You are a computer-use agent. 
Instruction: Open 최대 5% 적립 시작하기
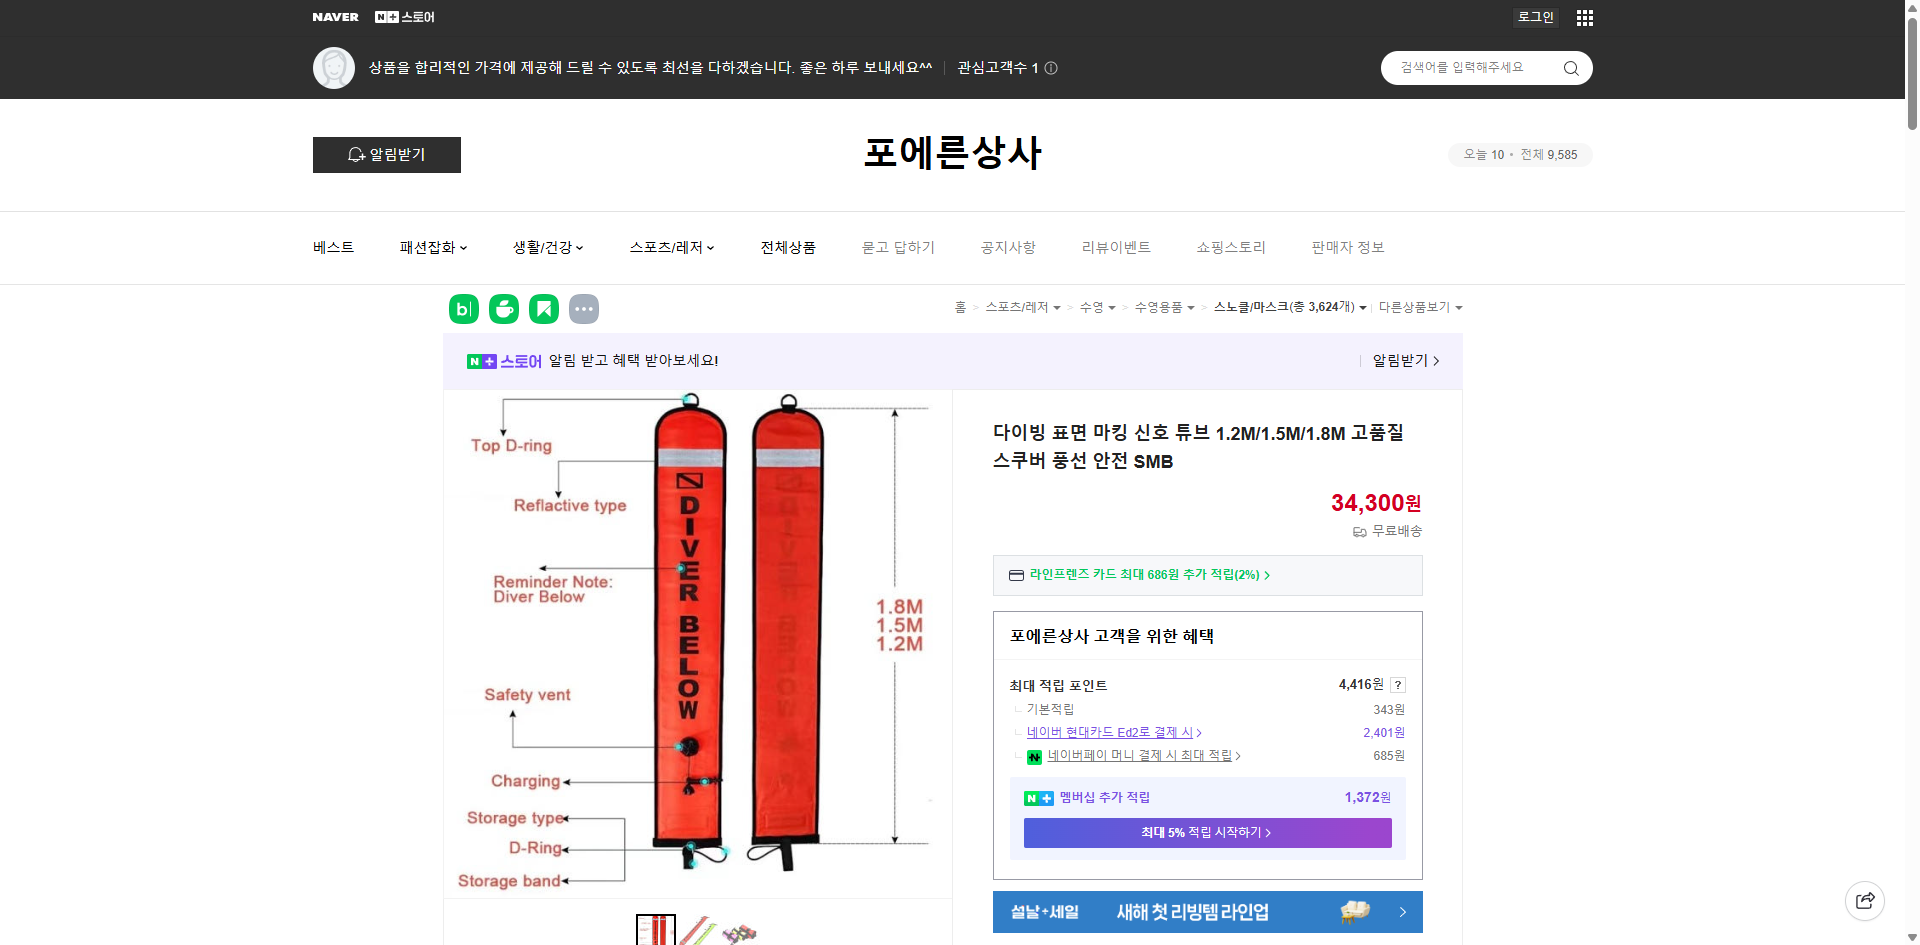tap(1207, 832)
